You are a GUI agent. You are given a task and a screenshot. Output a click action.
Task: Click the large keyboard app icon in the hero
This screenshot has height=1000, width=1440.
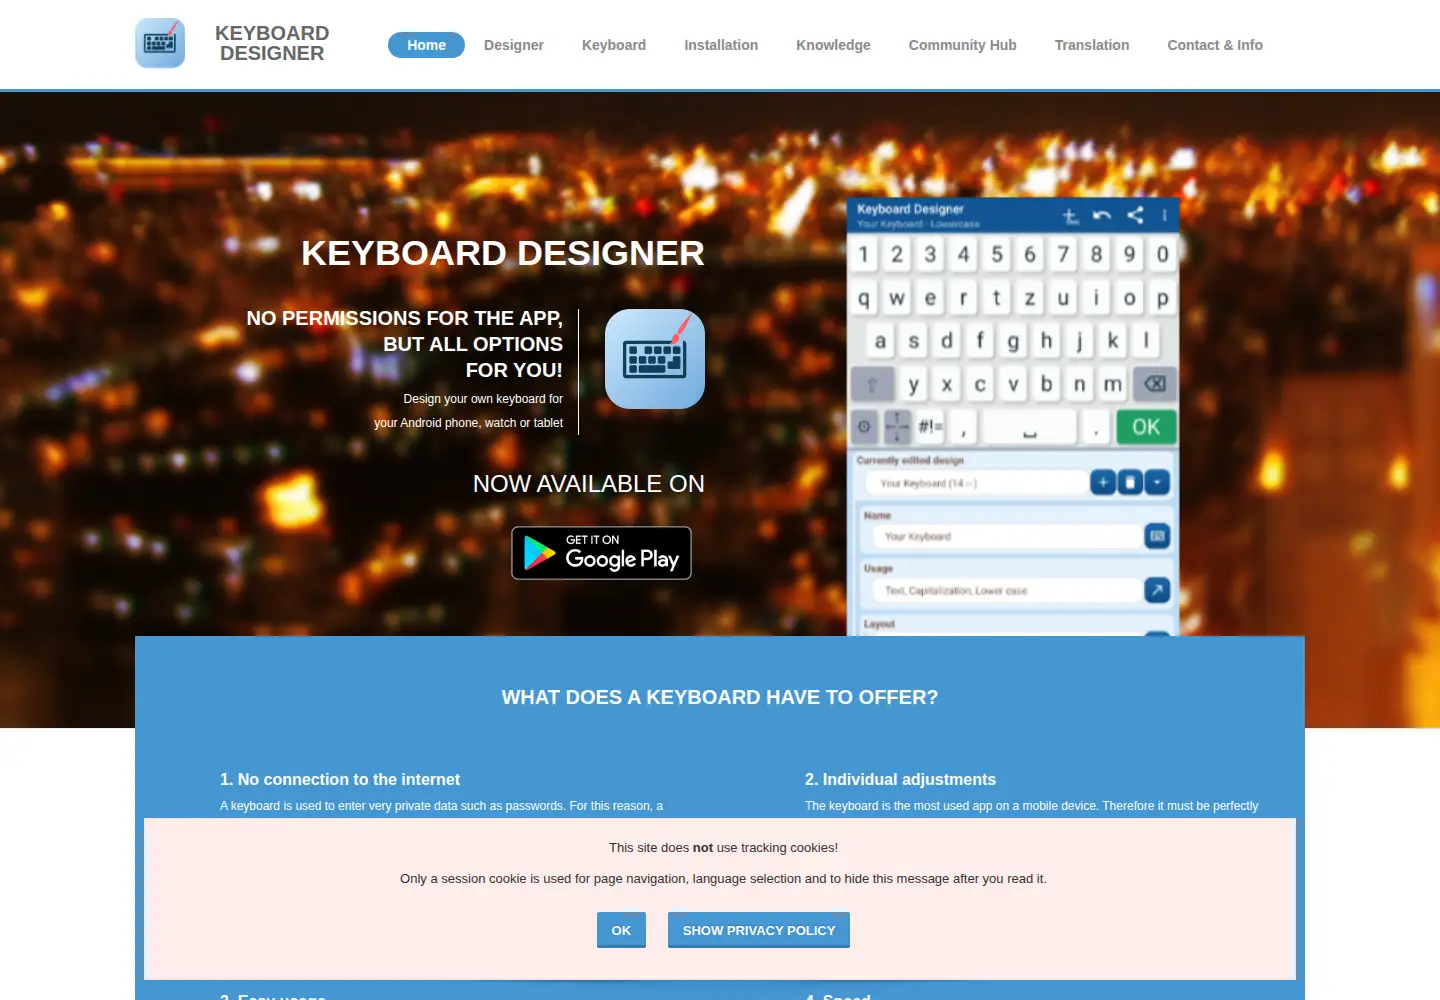[655, 359]
